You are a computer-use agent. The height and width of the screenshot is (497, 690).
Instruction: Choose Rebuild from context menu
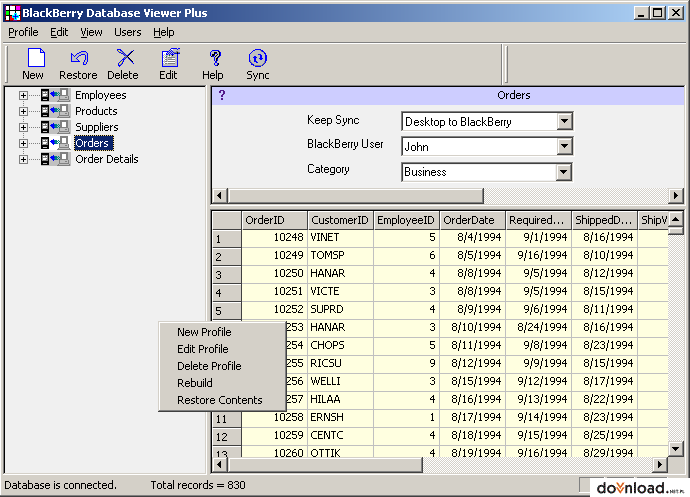coord(195,383)
